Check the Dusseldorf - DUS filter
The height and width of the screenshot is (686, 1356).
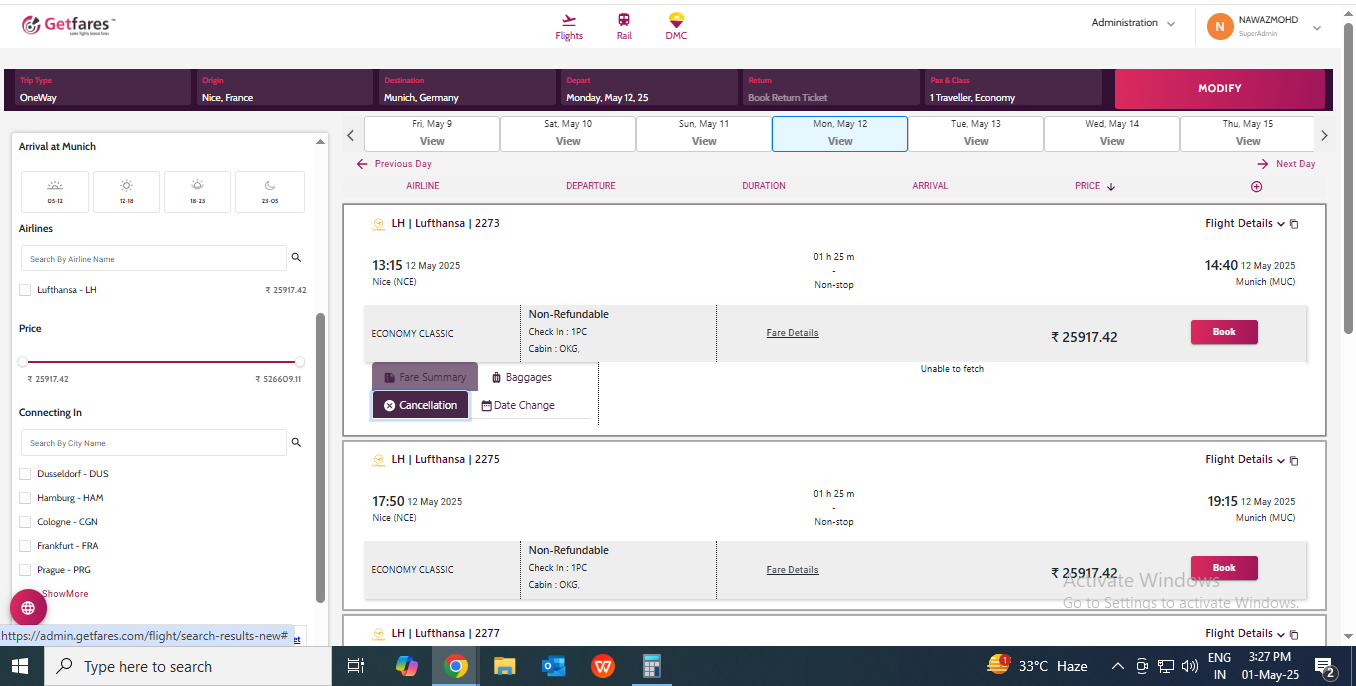tap(25, 474)
